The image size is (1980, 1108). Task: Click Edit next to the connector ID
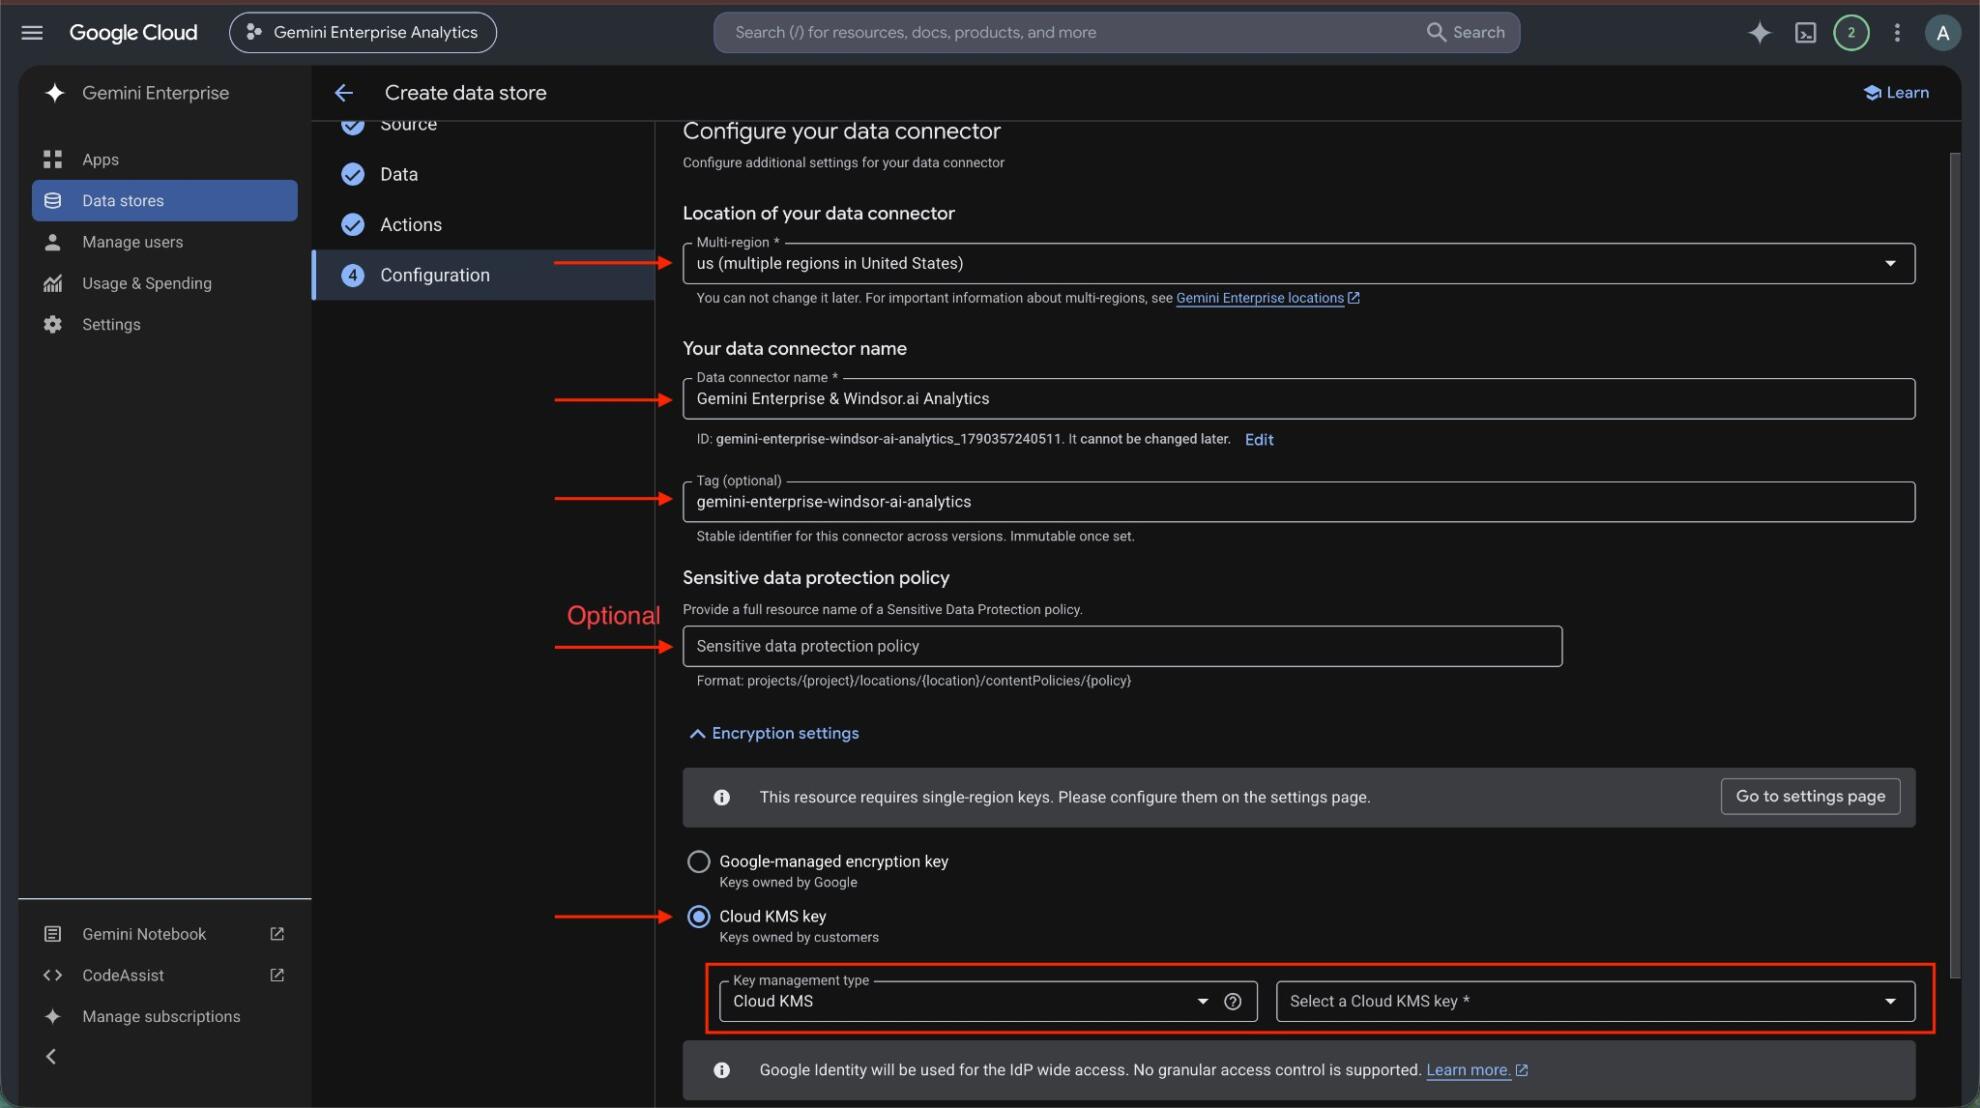pos(1259,439)
